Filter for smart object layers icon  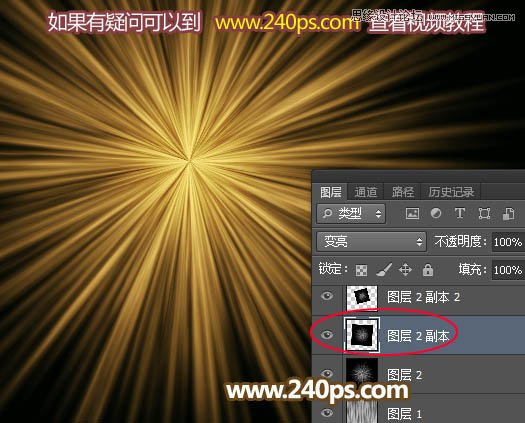(508, 214)
